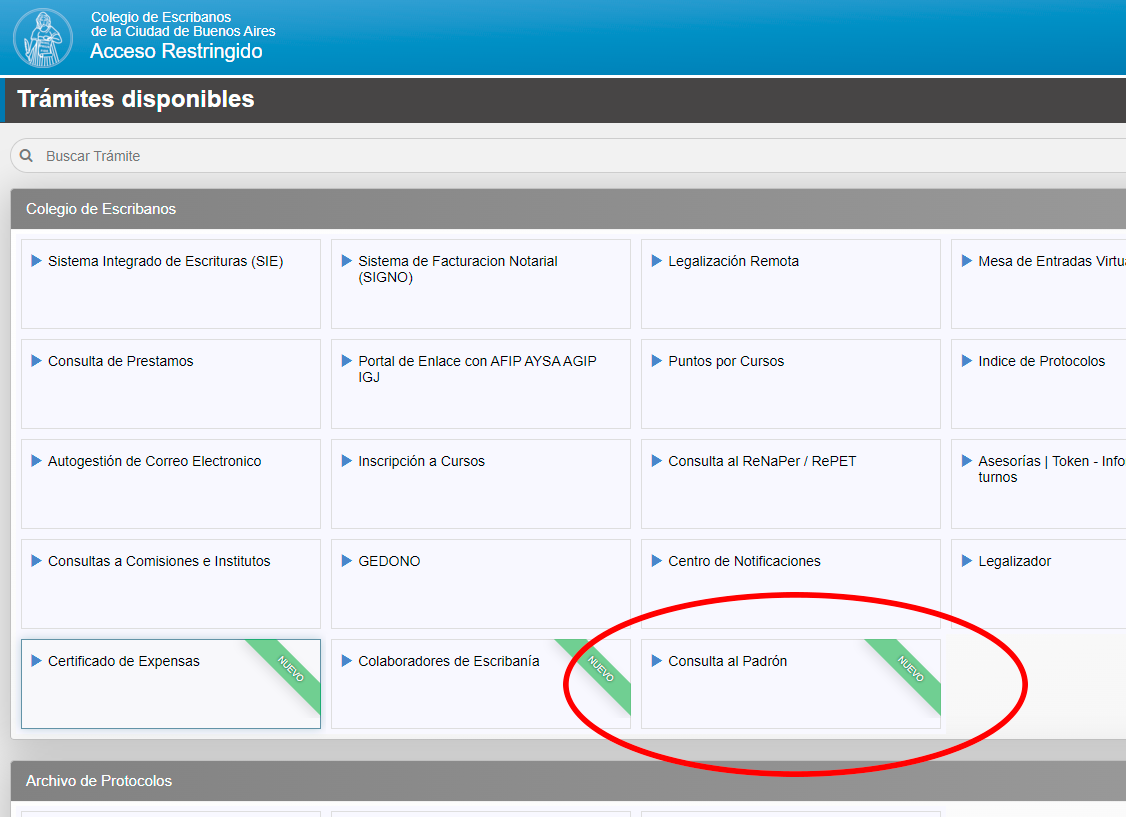Open Autogestión de Correo Electronico

point(171,484)
